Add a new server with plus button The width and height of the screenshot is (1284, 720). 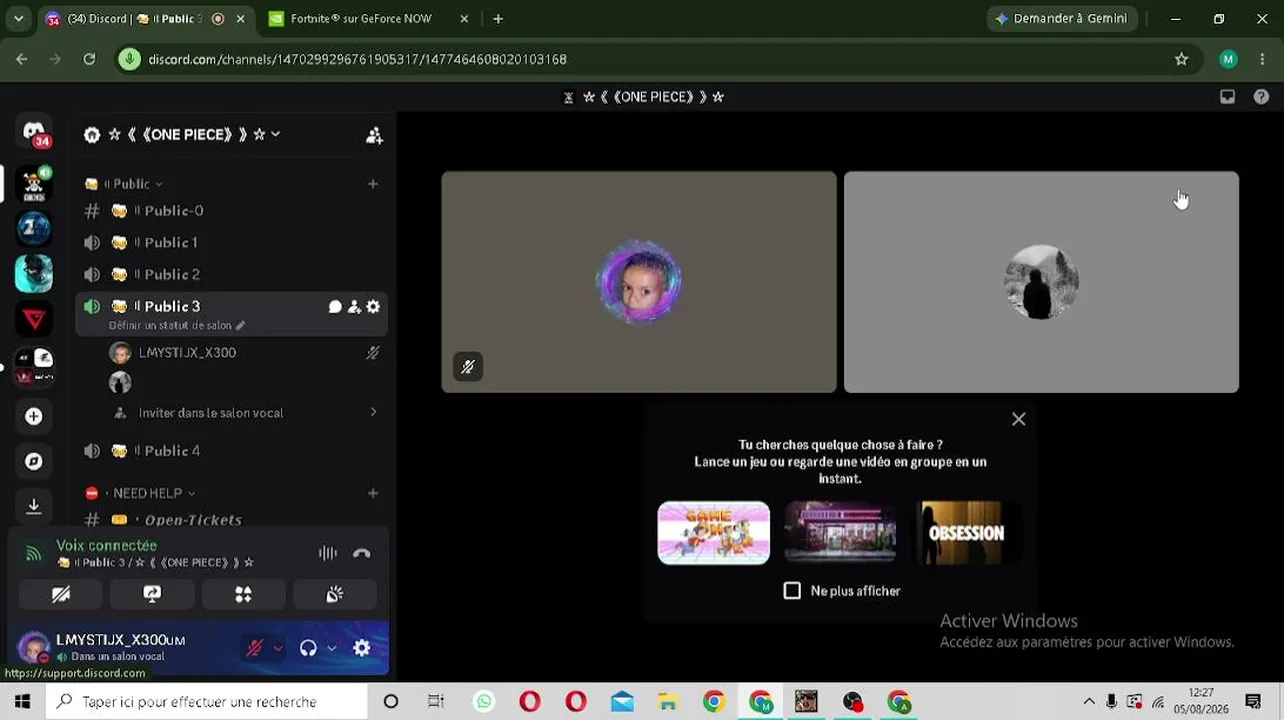click(x=34, y=416)
